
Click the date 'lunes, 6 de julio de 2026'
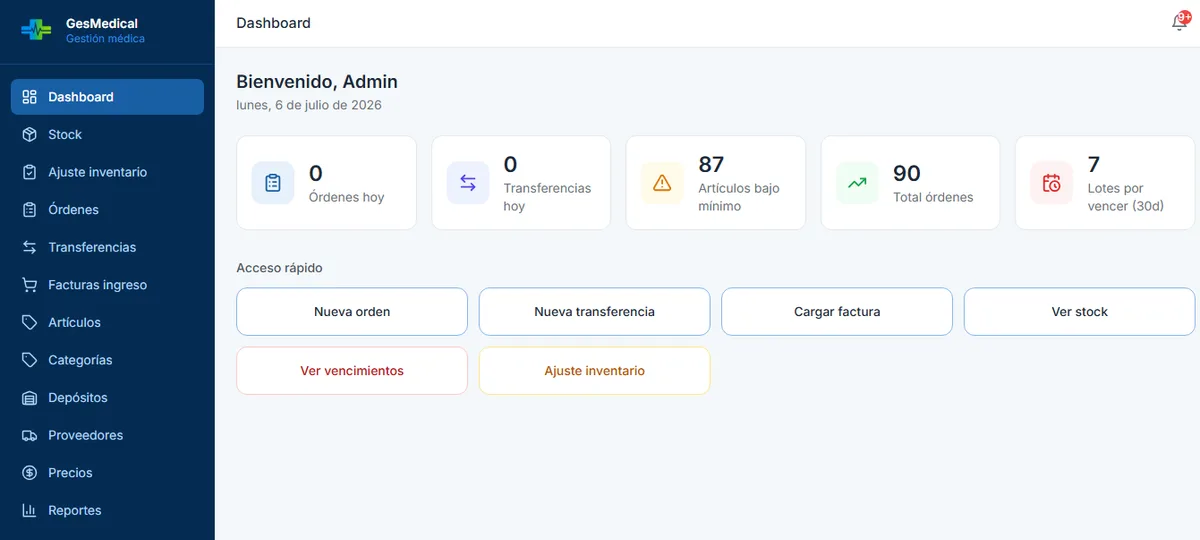pos(309,105)
